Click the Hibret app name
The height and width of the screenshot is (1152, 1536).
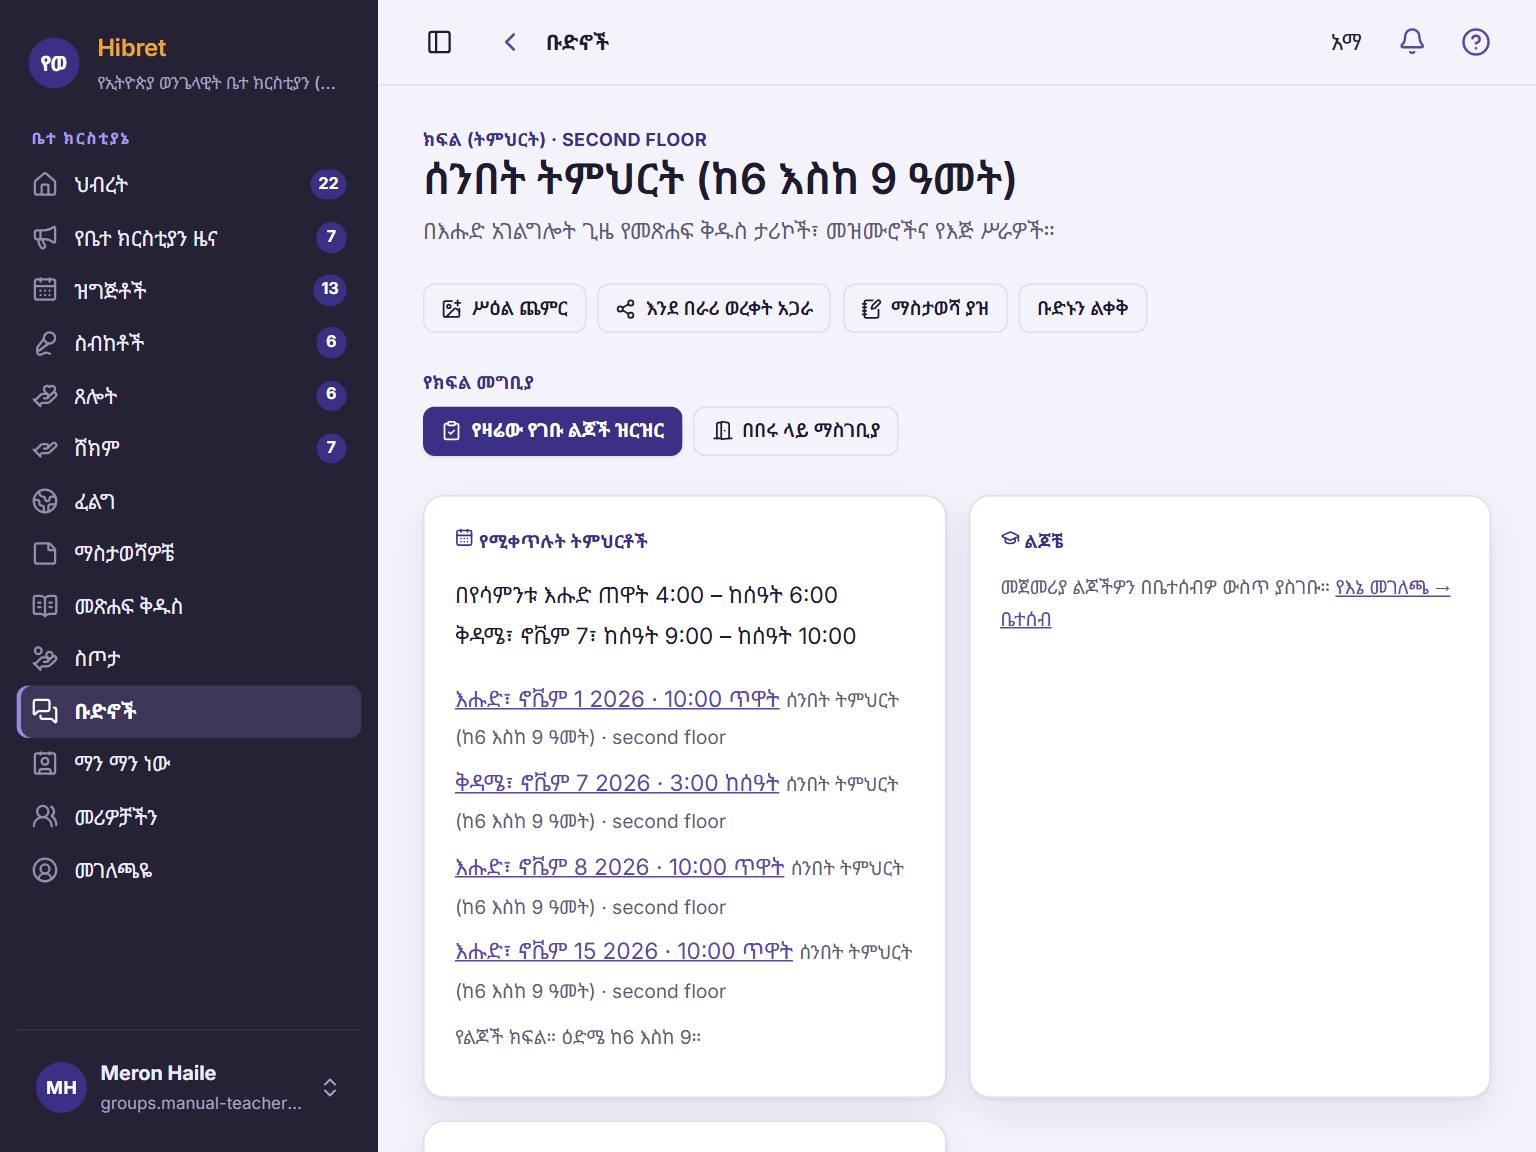pos(132,48)
